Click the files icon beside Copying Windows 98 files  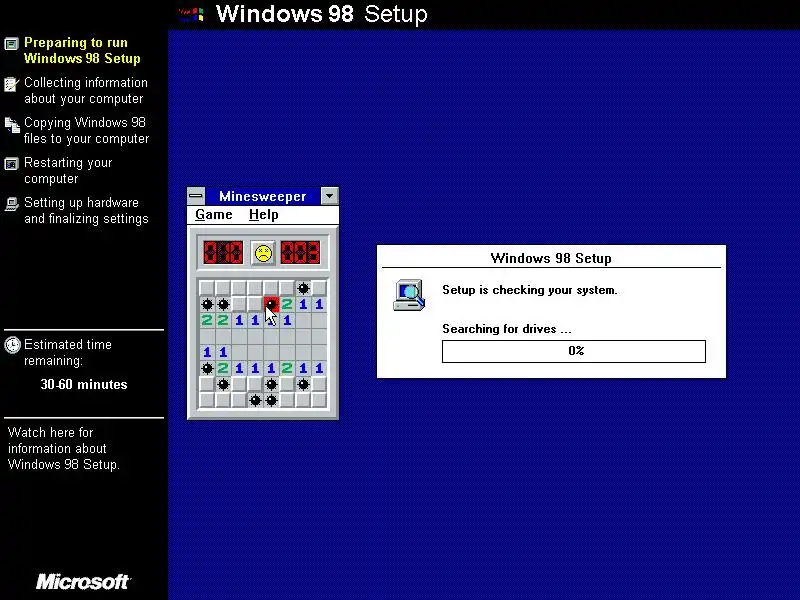coord(12,124)
